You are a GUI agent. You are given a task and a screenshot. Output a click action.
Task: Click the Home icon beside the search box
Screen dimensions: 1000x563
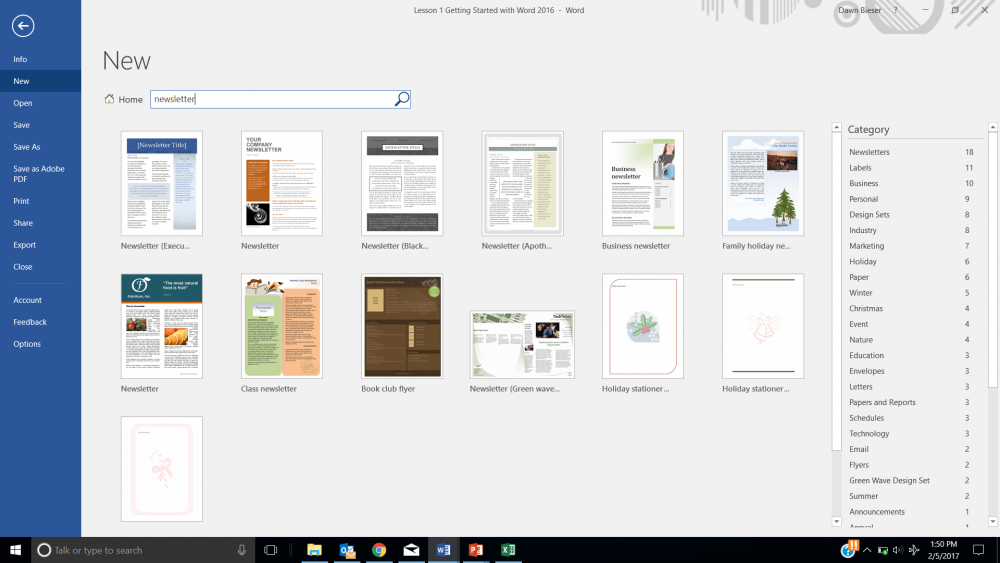(110, 99)
